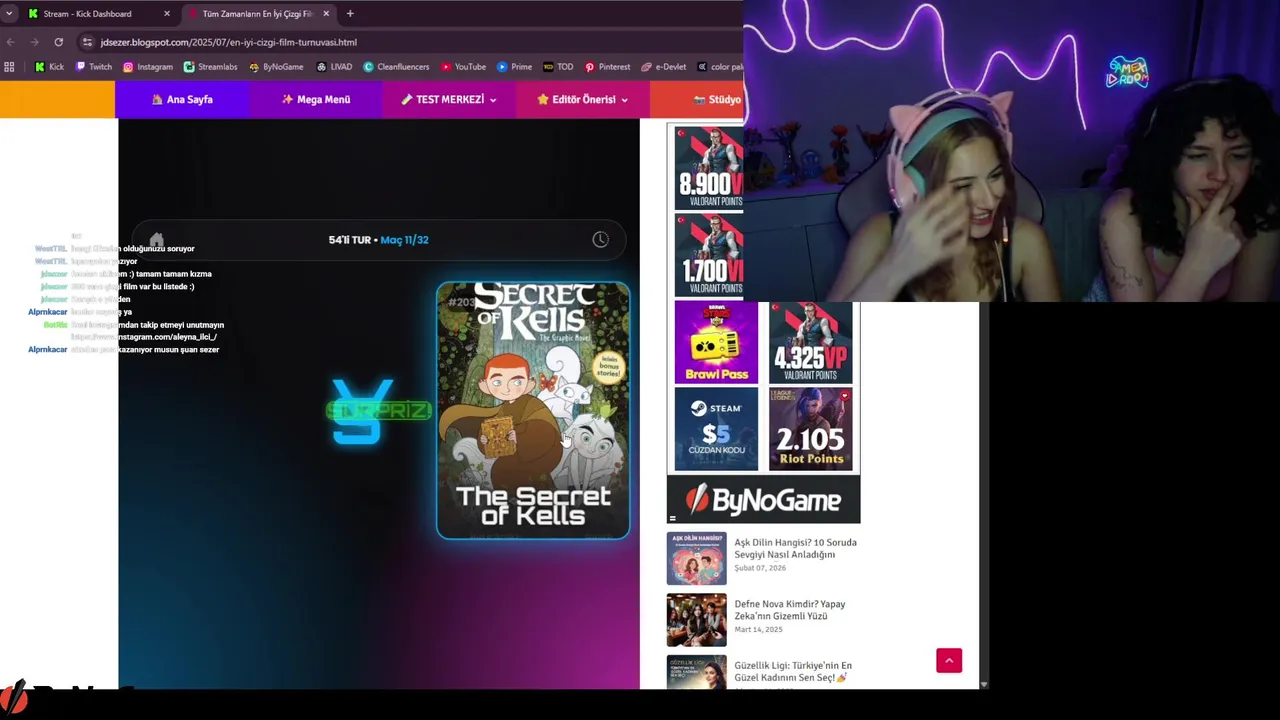
Task: Open Aşk Dilin Hangisi article link
Action: click(795, 548)
